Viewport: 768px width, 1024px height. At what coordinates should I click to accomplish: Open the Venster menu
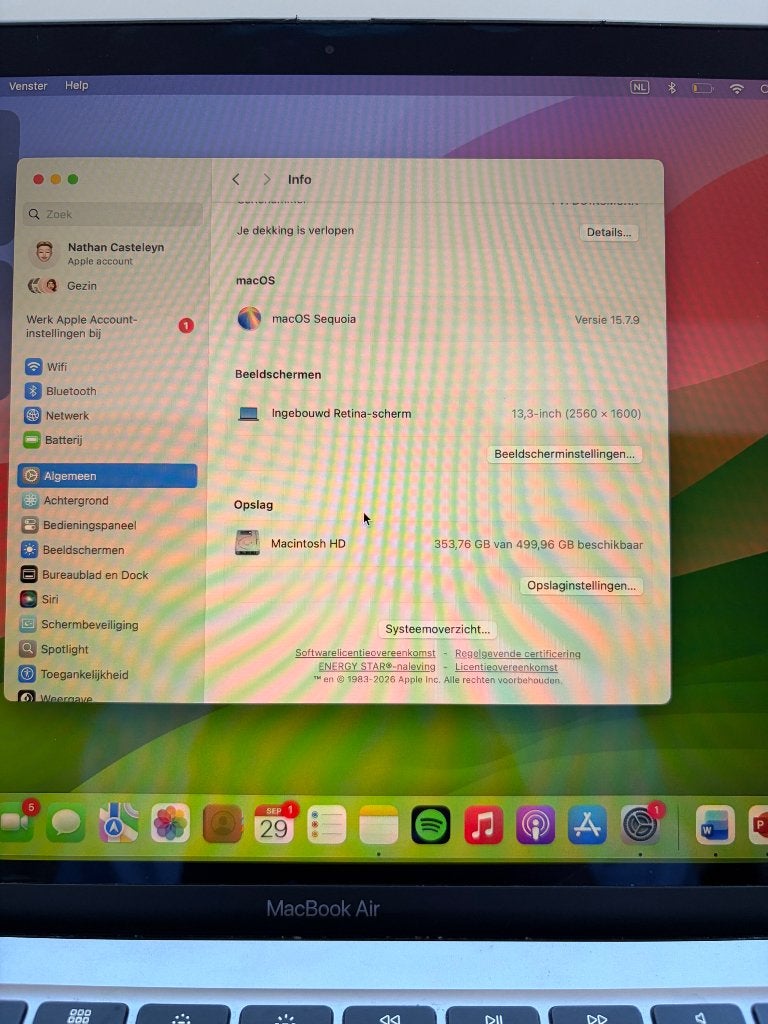28,86
